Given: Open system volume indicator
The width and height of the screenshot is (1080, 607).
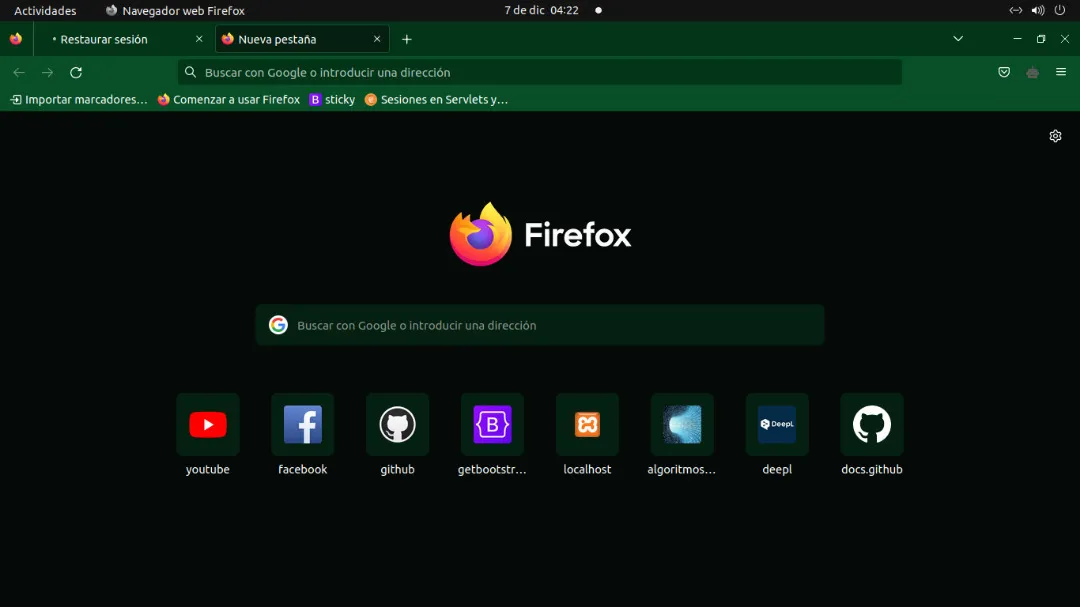Looking at the screenshot, I should (x=1038, y=10).
